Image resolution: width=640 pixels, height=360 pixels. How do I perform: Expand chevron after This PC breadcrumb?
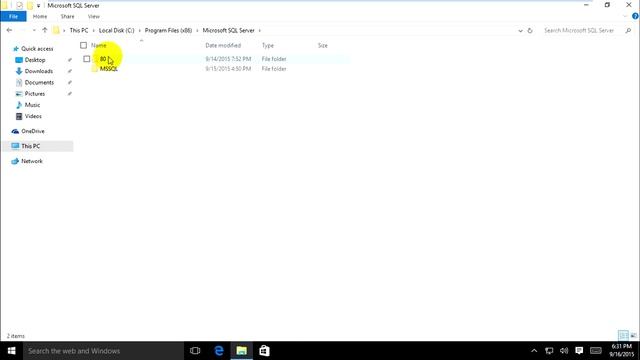click(x=93, y=31)
